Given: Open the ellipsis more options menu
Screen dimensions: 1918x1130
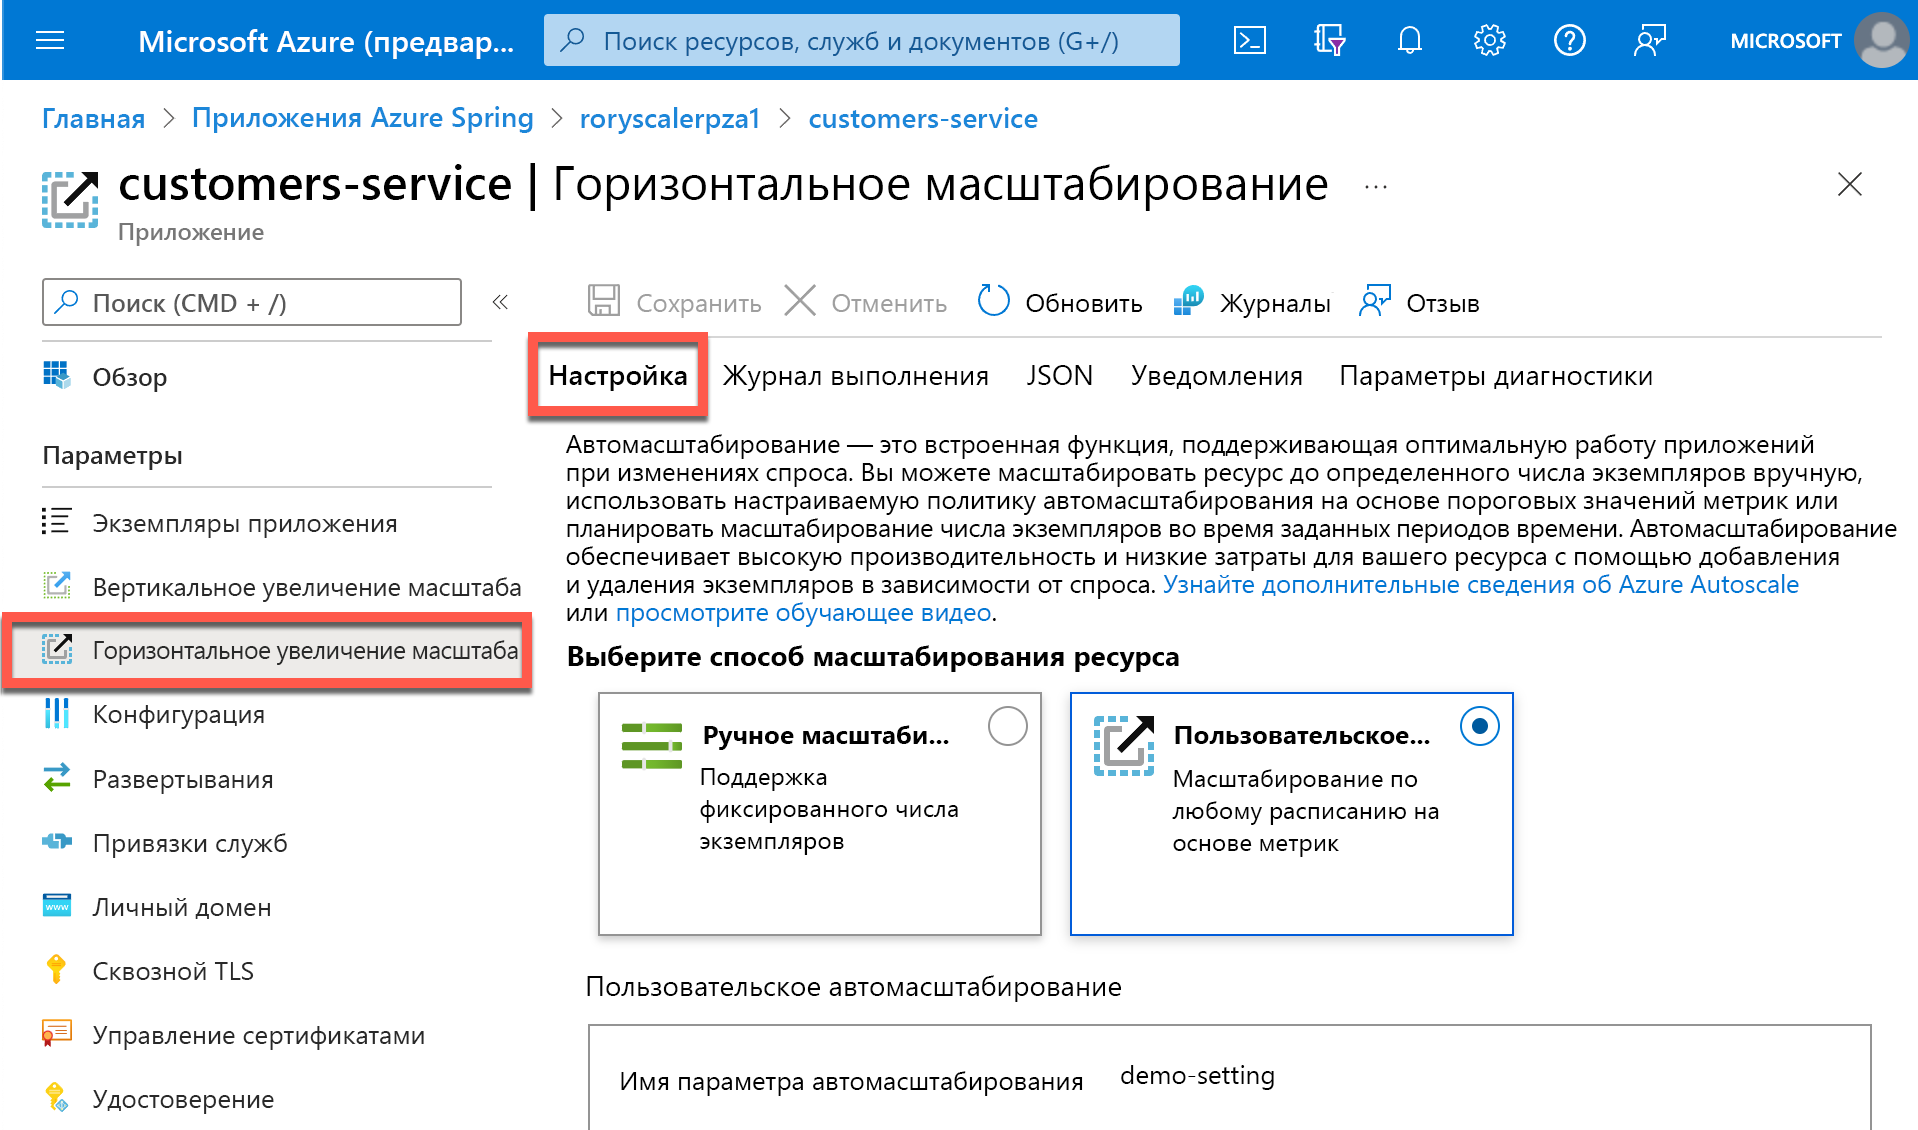Looking at the screenshot, I should click(1376, 187).
